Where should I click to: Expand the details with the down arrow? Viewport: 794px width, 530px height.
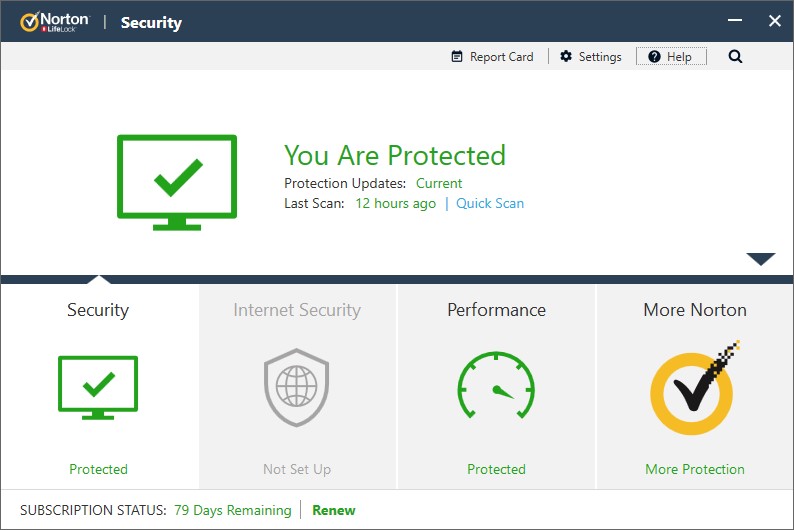pos(761,259)
